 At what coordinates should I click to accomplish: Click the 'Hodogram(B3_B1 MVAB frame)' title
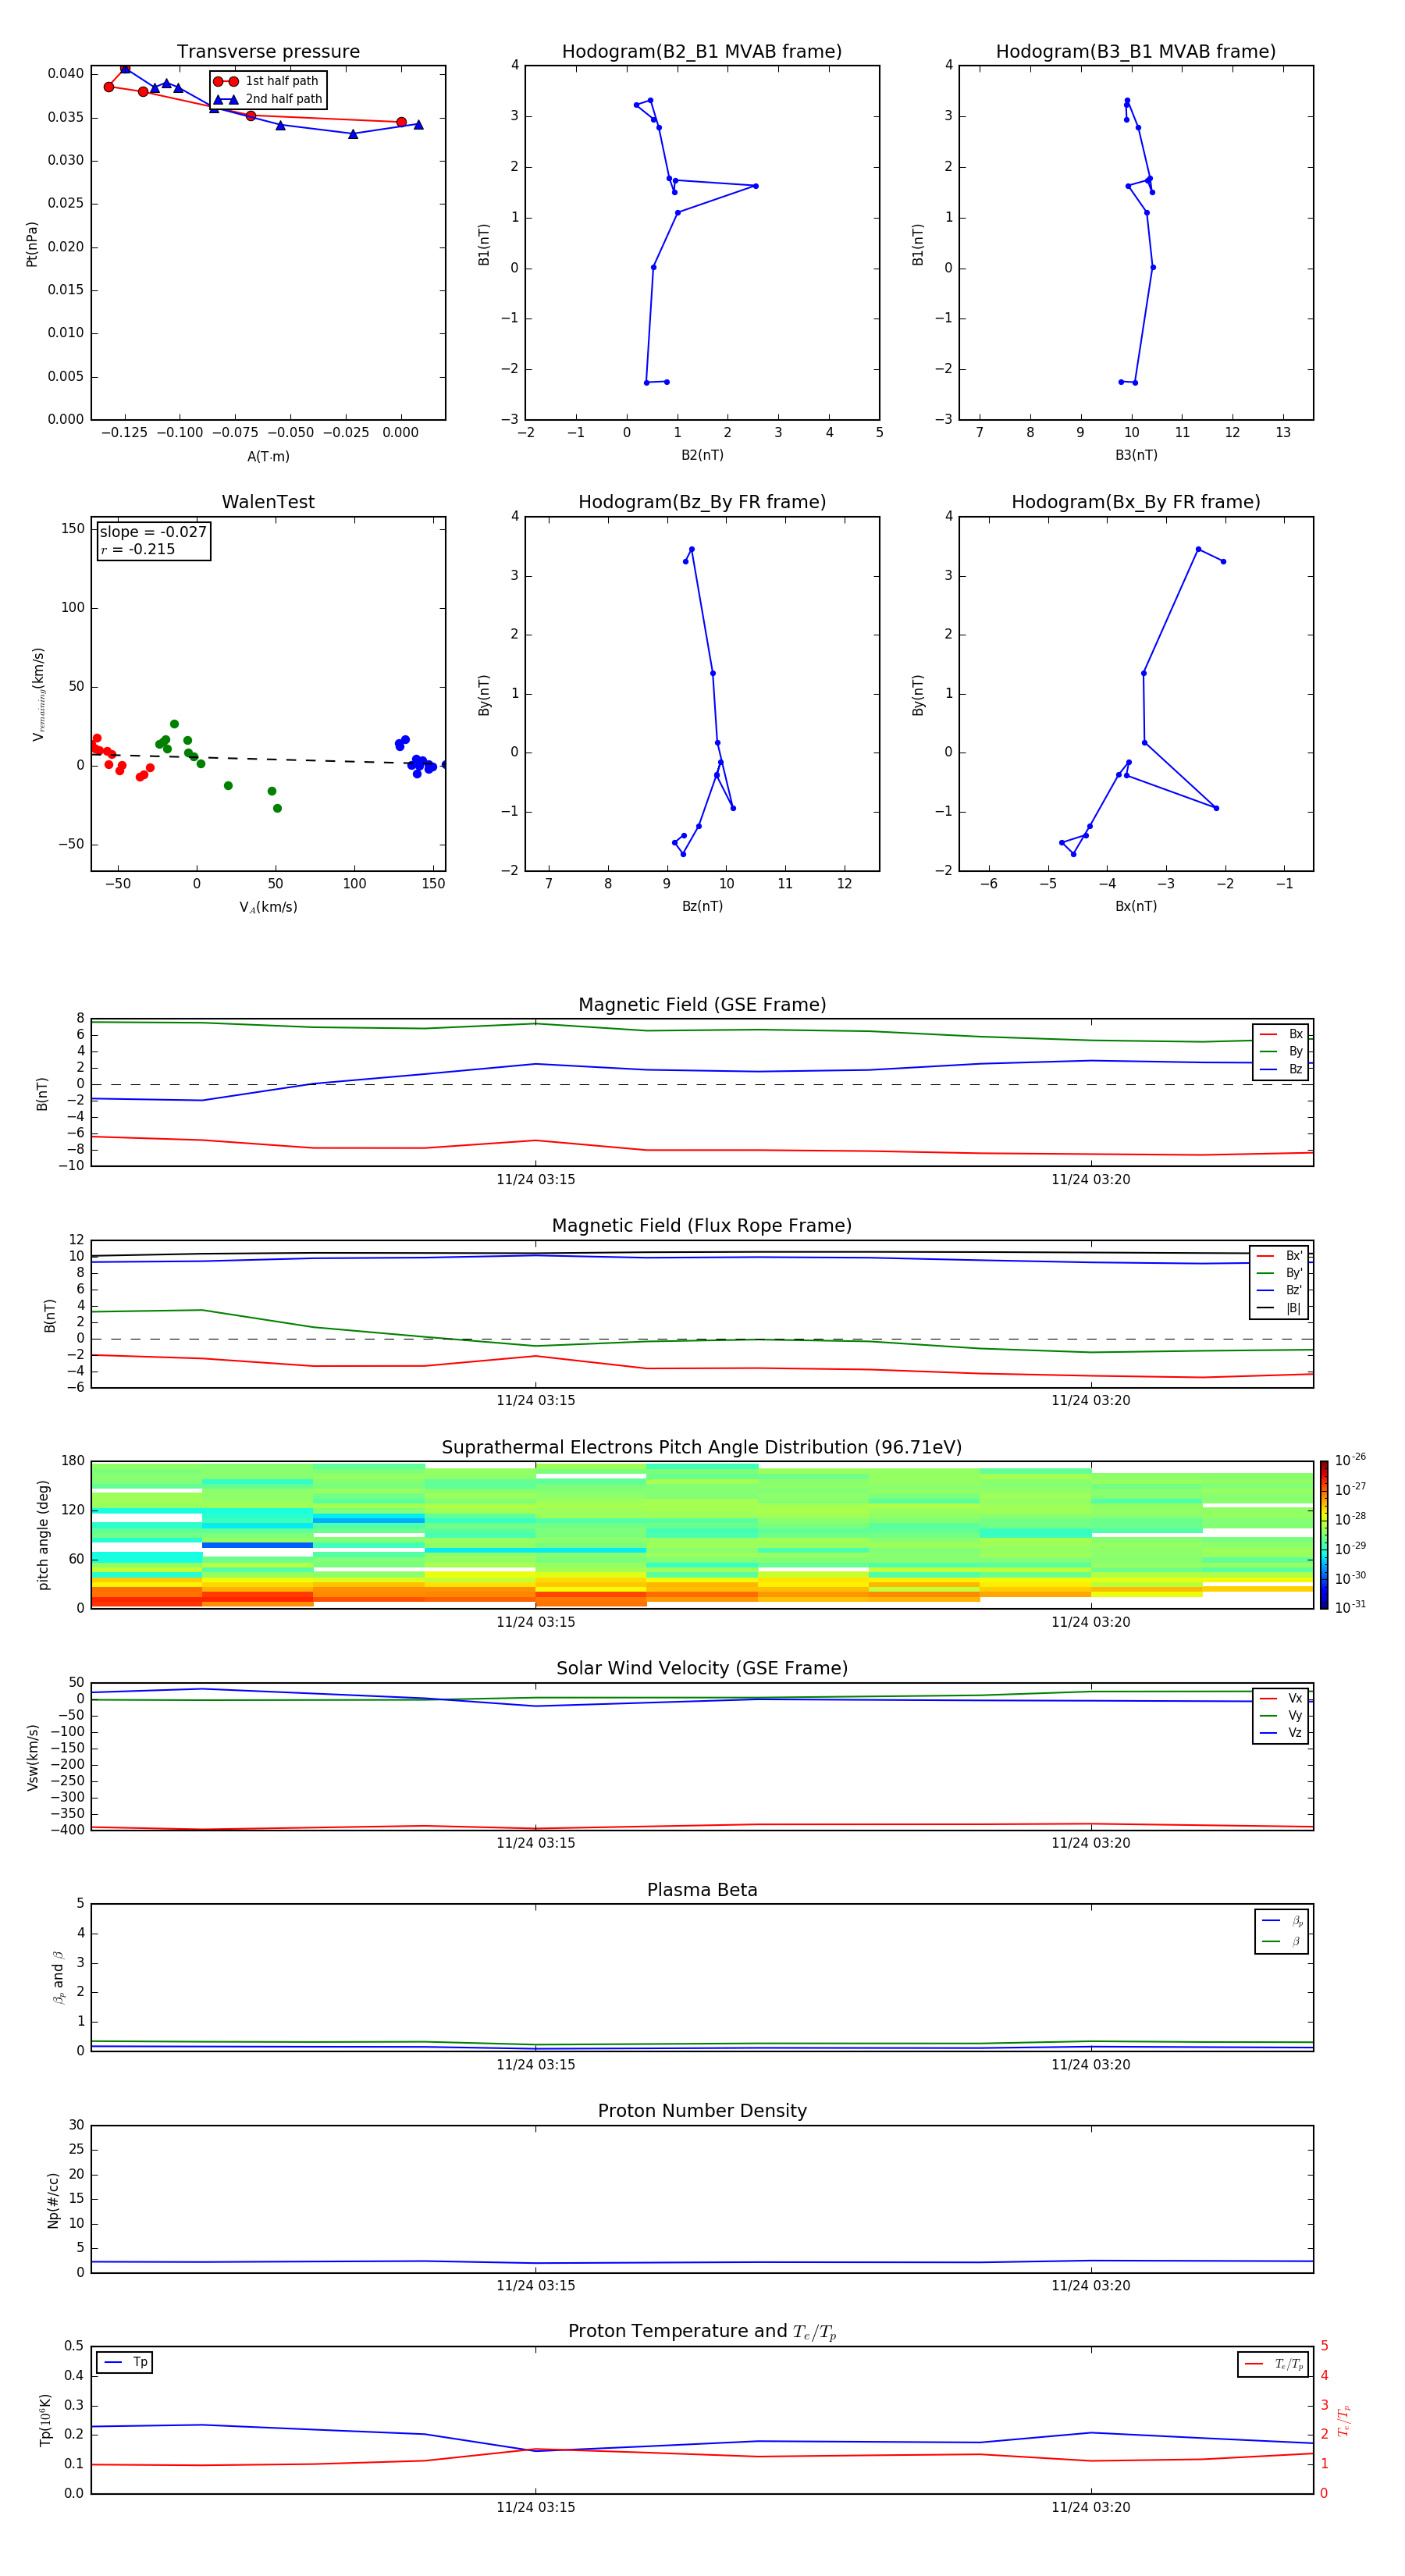tap(1136, 52)
